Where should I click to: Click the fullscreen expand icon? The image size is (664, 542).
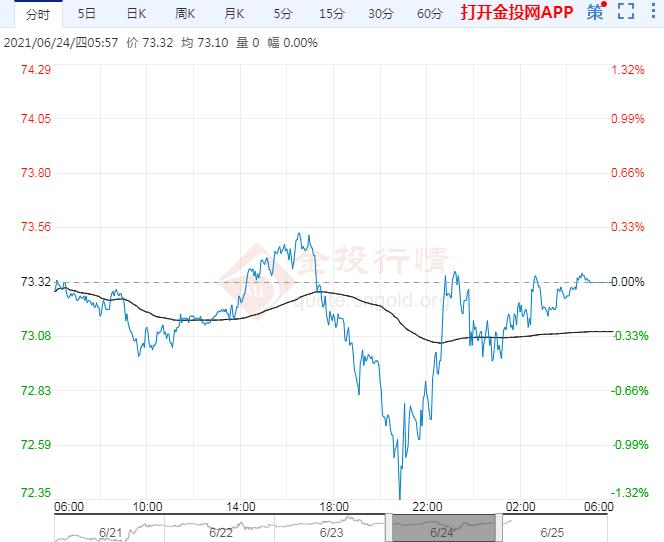click(x=626, y=13)
